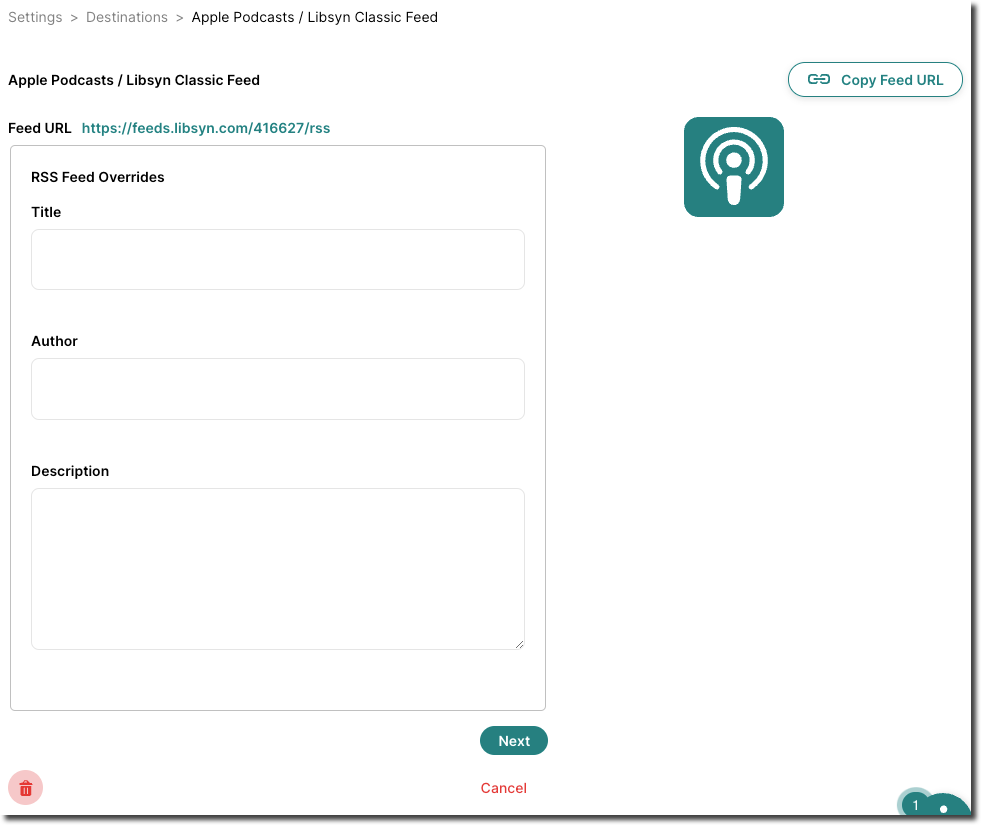This screenshot has height=825, width=981.
Task: Select the Apple Podcasts / Libsyn Classic Feed breadcrumb
Action: [x=313, y=16]
